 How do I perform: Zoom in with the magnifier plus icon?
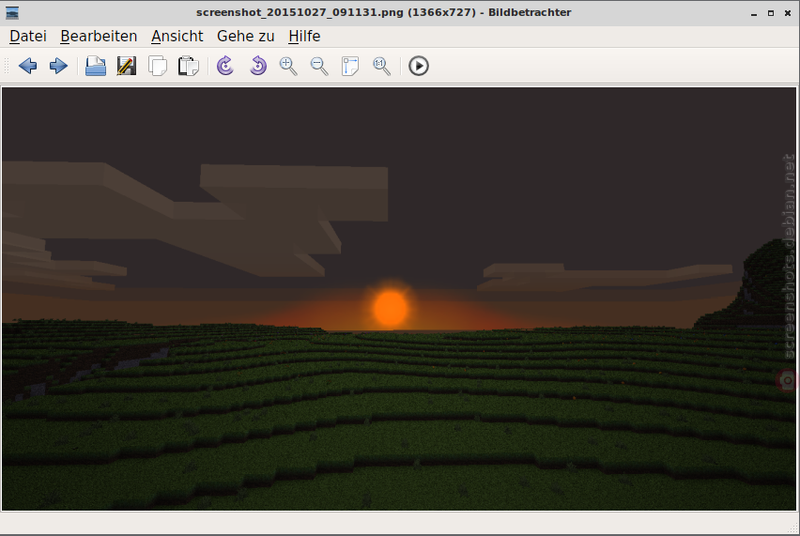pos(288,66)
